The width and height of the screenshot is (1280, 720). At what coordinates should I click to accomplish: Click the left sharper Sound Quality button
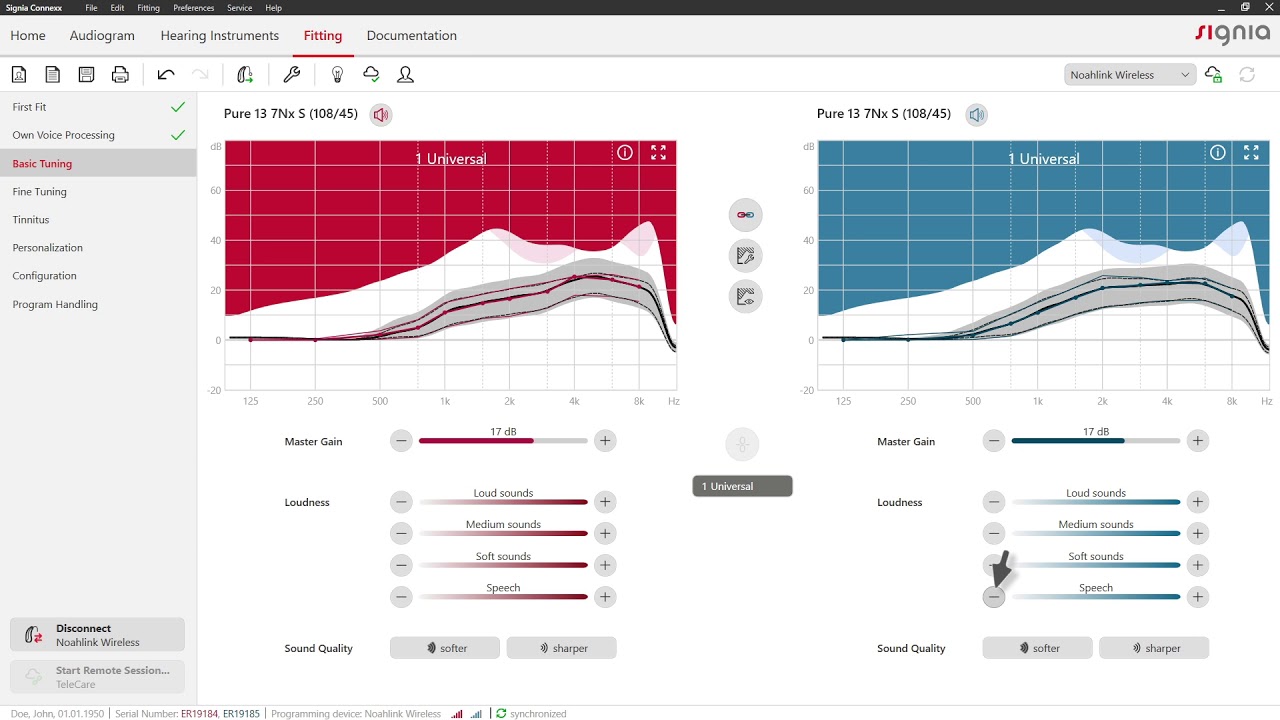click(561, 648)
